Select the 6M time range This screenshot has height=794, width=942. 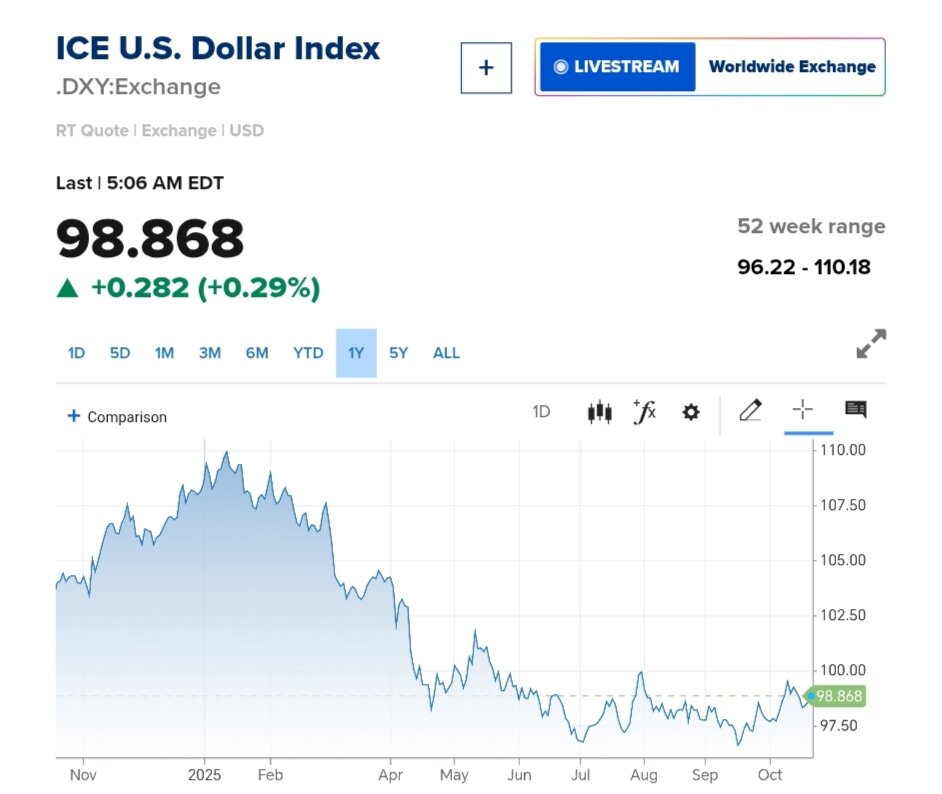[257, 353]
